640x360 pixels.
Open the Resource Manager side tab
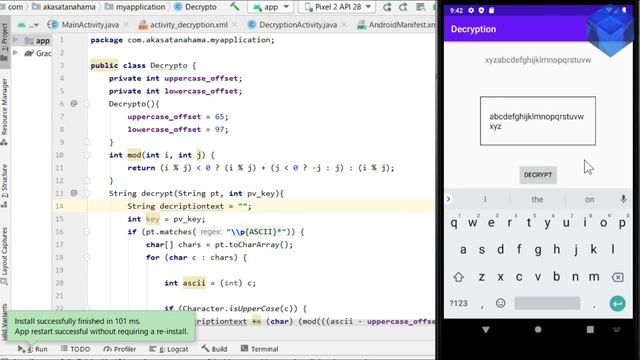point(4,112)
